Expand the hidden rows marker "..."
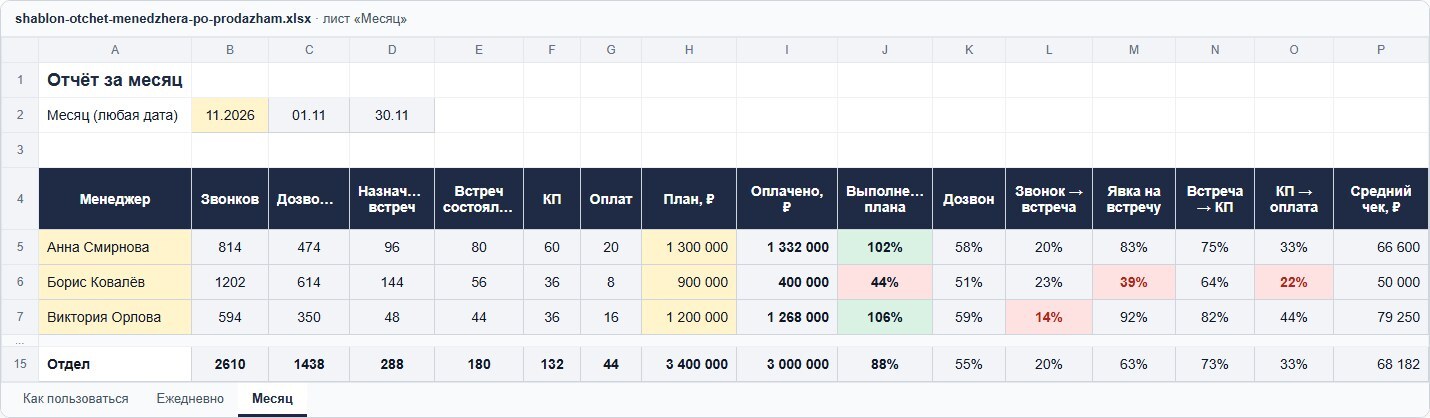 (20, 340)
